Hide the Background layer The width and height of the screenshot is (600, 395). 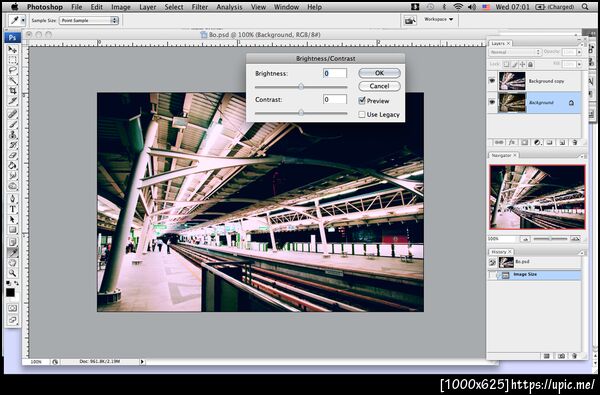[x=492, y=102]
